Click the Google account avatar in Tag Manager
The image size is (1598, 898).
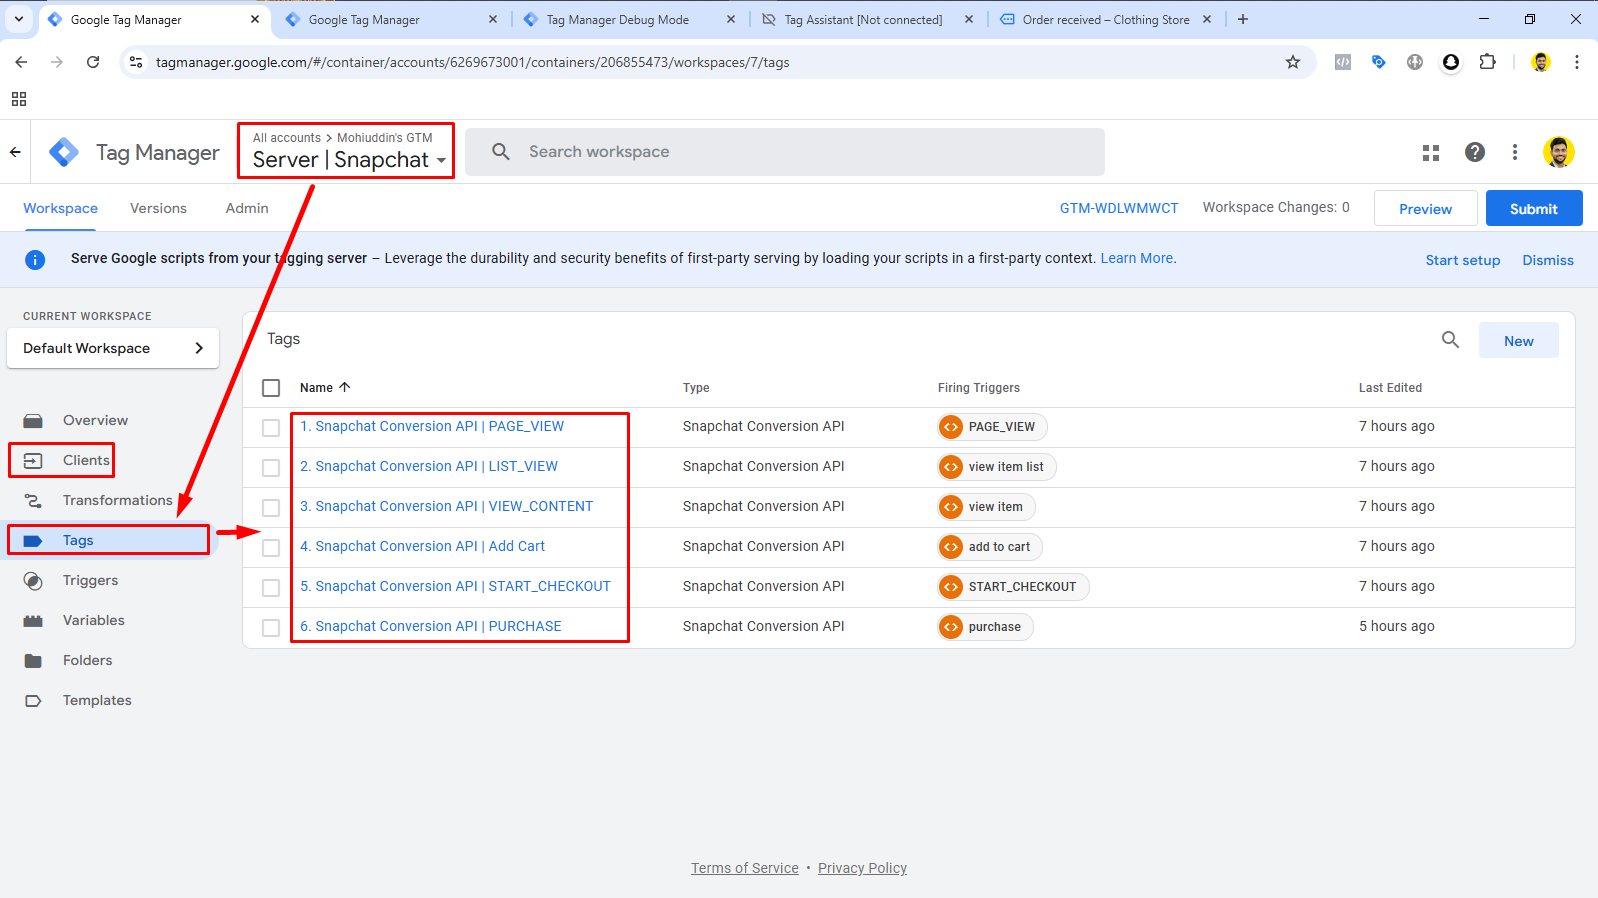[1558, 152]
